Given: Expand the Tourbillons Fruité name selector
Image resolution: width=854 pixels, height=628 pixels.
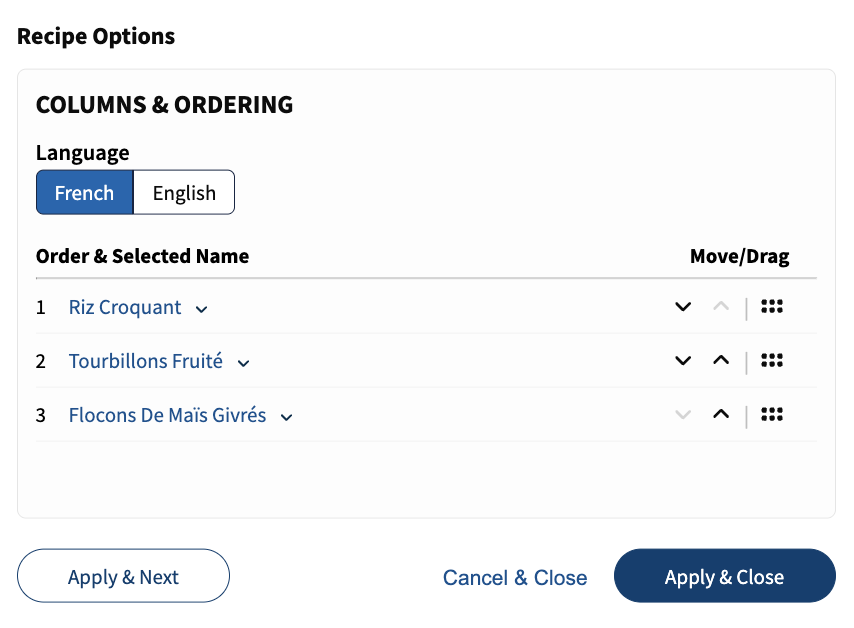Looking at the screenshot, I should pos(243,363).
